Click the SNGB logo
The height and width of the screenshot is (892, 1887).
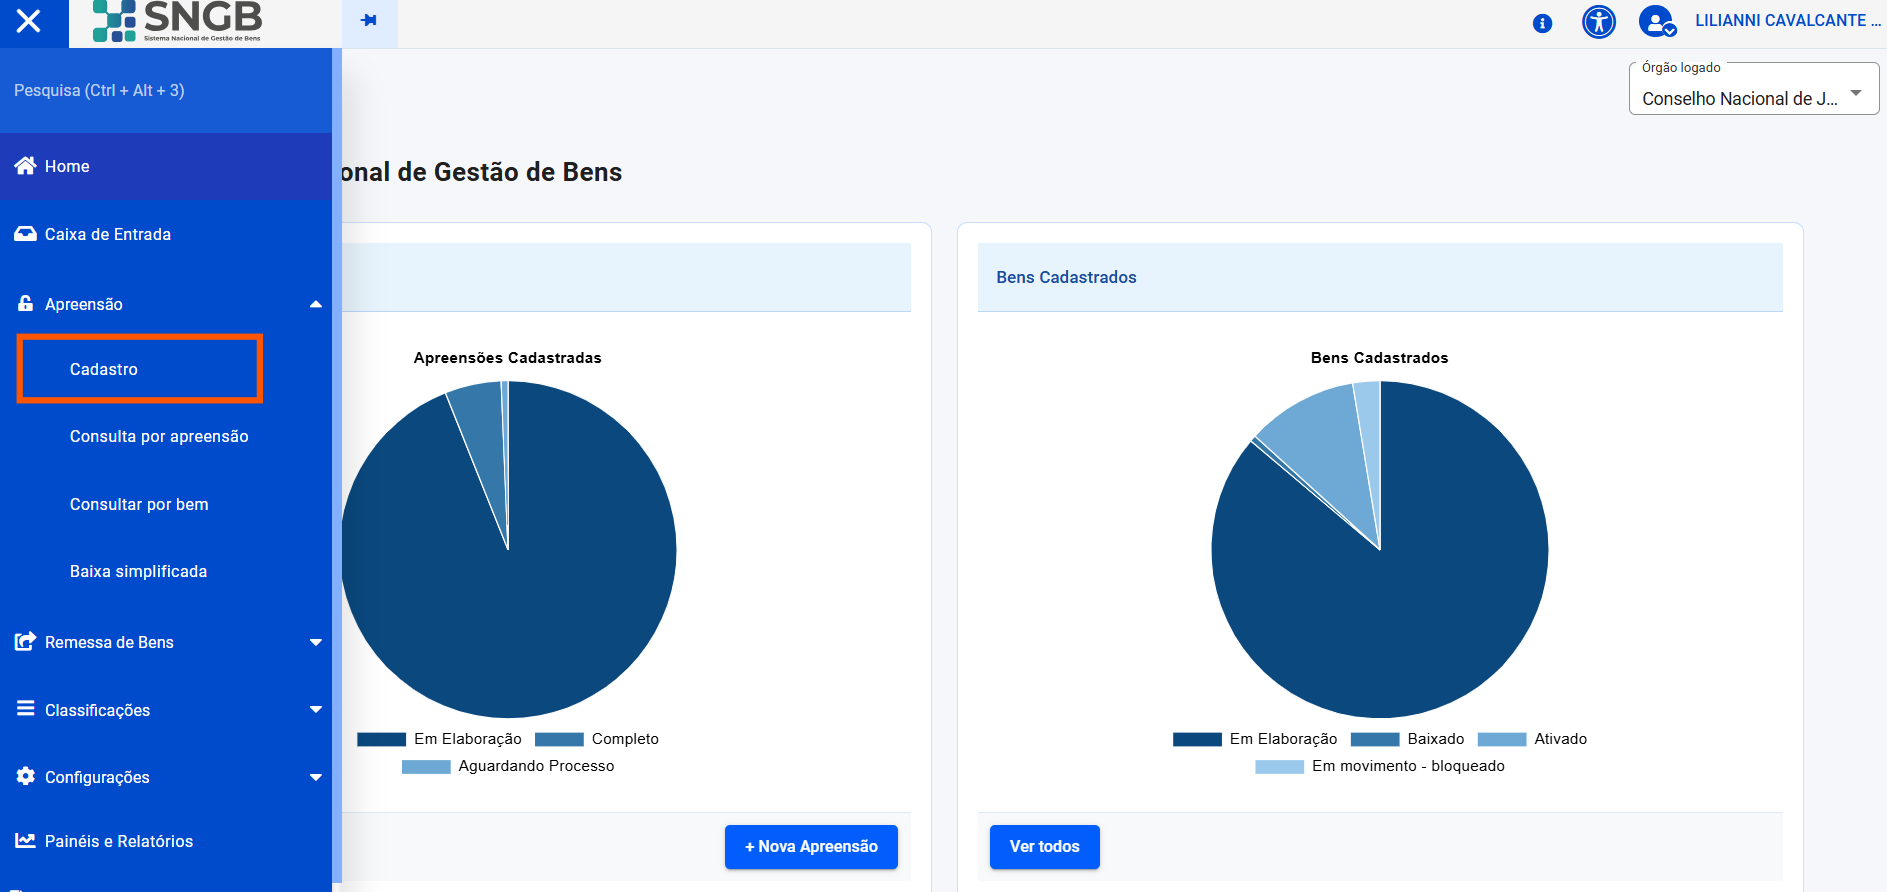177,22
